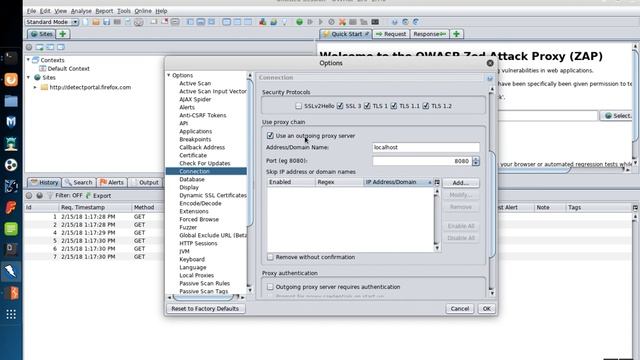640x360 pixels.
Task: Open the Analyse menu
Action: point(81,11)
